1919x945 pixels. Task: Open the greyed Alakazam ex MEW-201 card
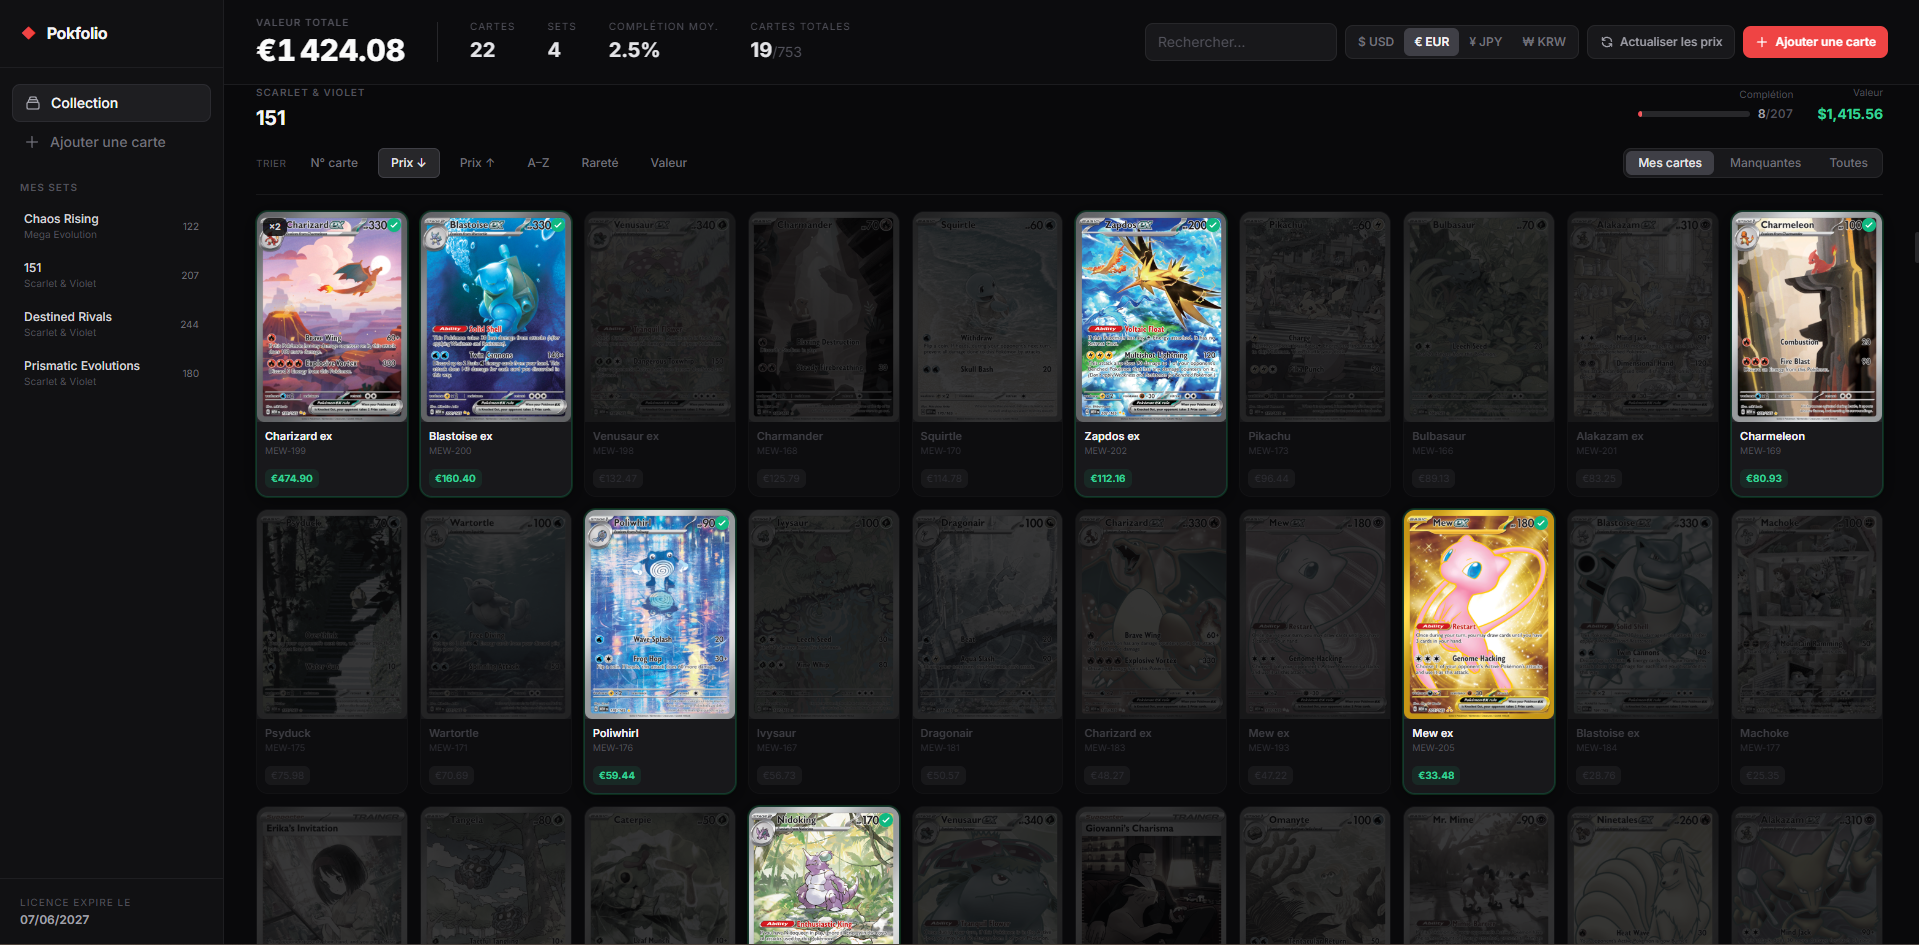click(x=1643, y=354)
